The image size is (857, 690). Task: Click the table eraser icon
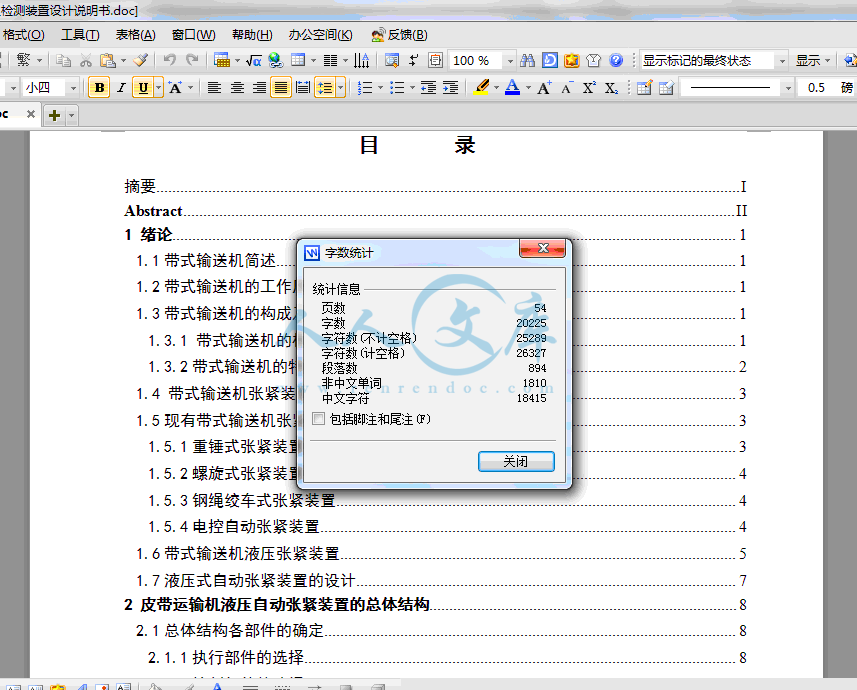666,87
